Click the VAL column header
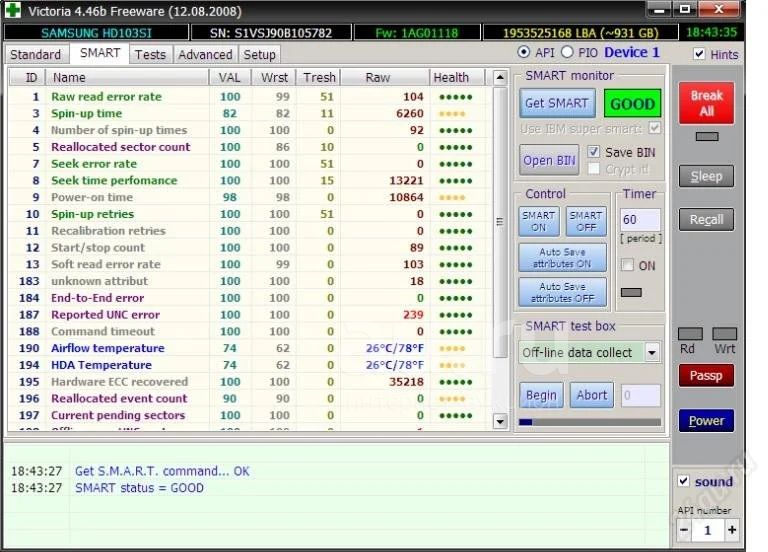Screen dimensions: 768x552 click(x=230, y=77)
